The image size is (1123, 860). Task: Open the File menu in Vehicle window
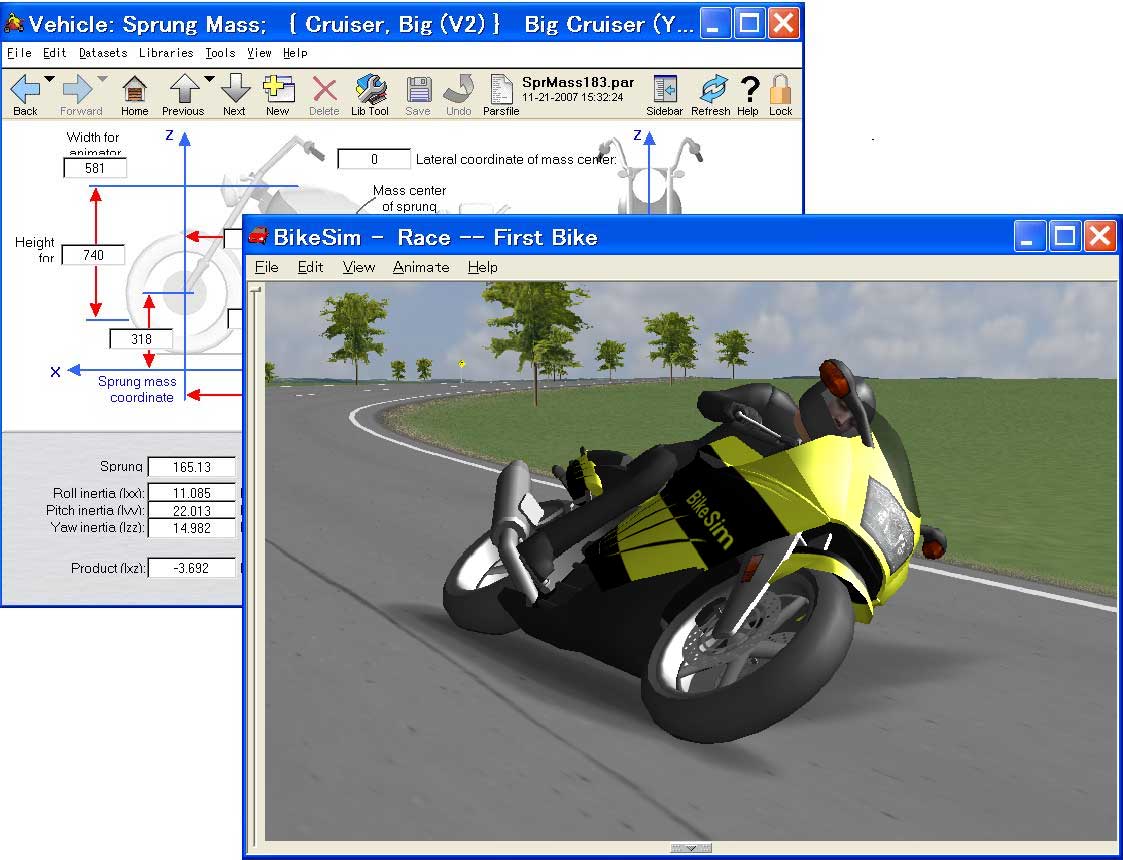pos(19,53)
